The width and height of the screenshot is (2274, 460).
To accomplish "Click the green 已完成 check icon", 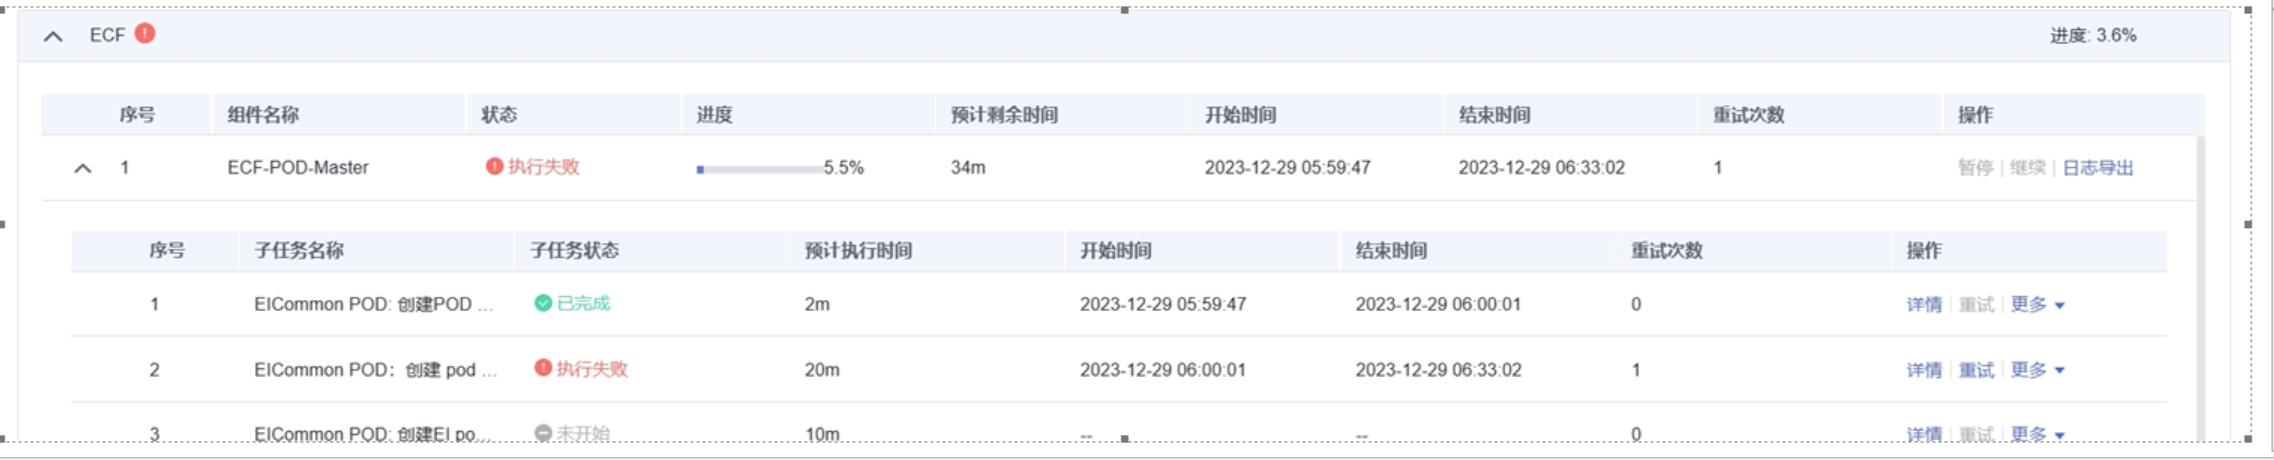I will (x=543, y=303).
